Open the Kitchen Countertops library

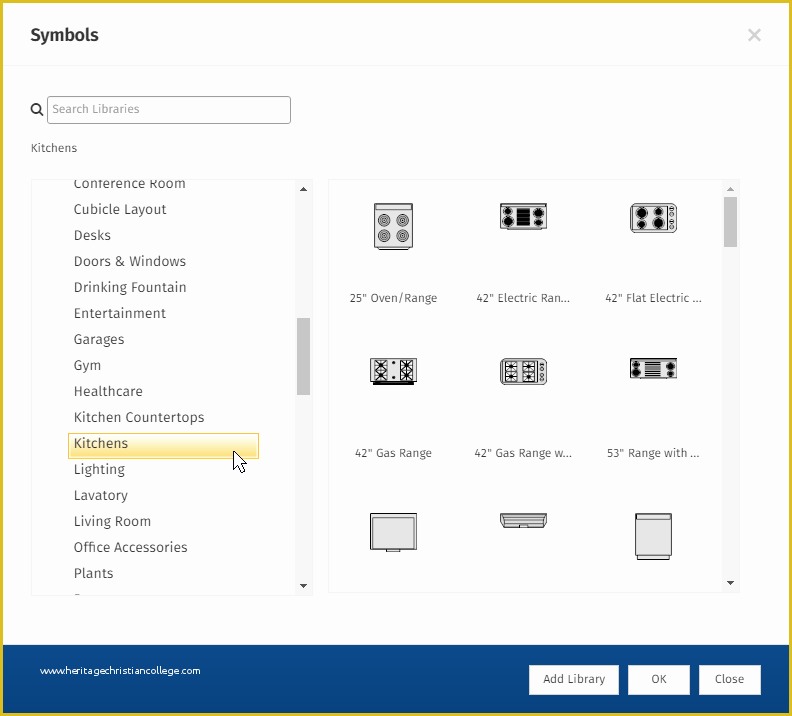pyautogui.click(x=139, y=417)
